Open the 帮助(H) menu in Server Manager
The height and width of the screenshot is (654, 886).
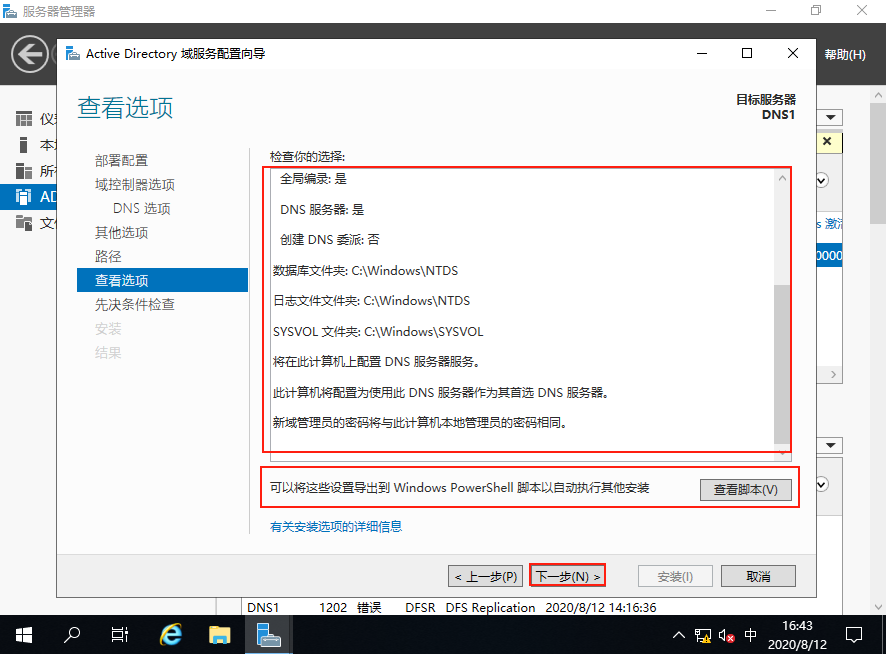(x=845, y=54)
